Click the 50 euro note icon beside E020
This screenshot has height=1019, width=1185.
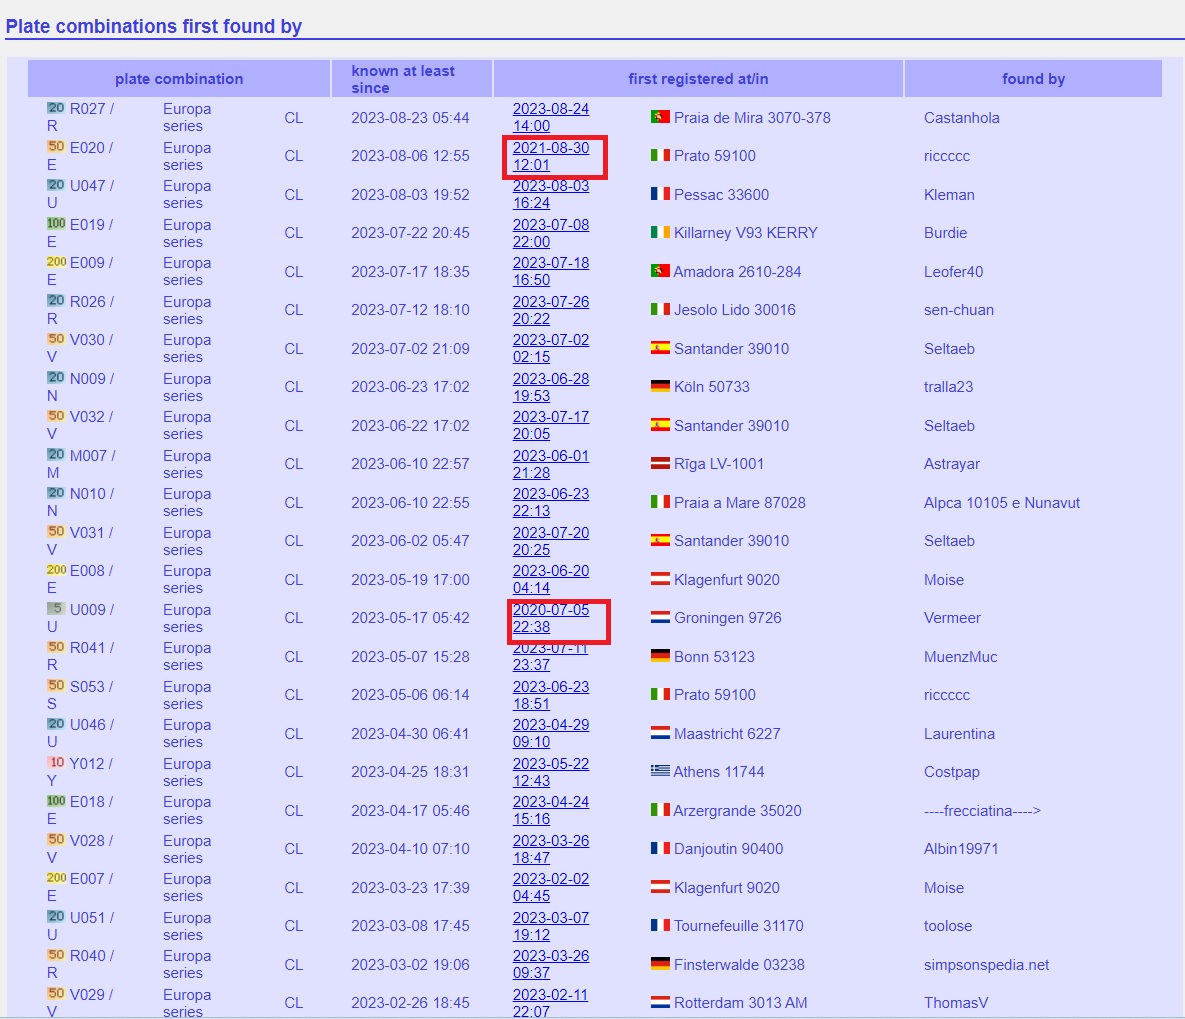tap(56, 147)
